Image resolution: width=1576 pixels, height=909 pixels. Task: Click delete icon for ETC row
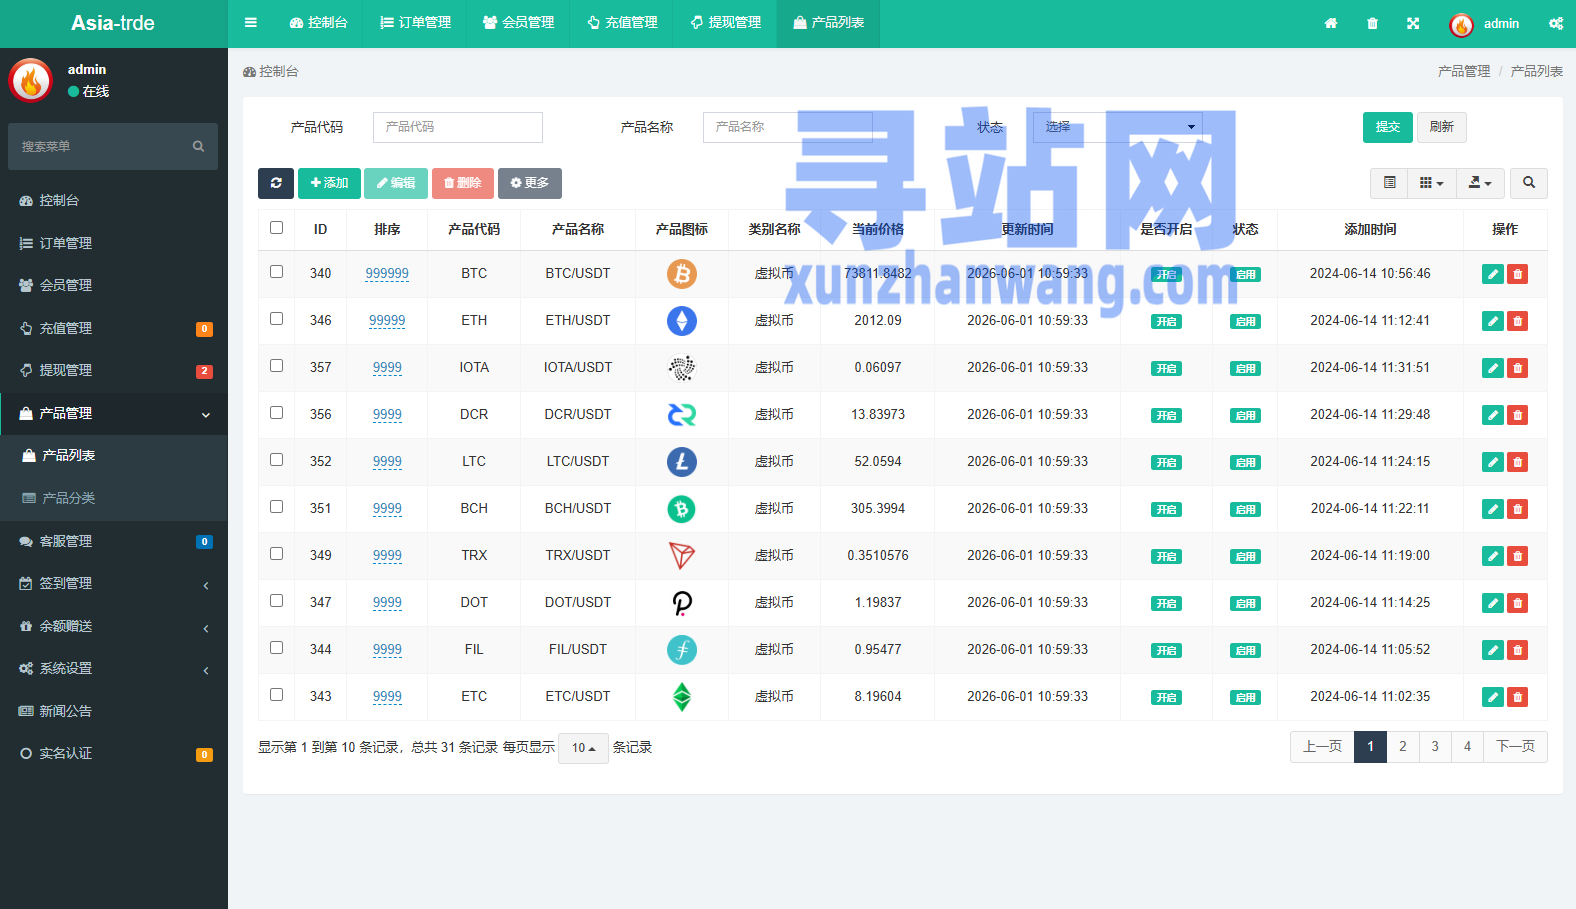1517,697
